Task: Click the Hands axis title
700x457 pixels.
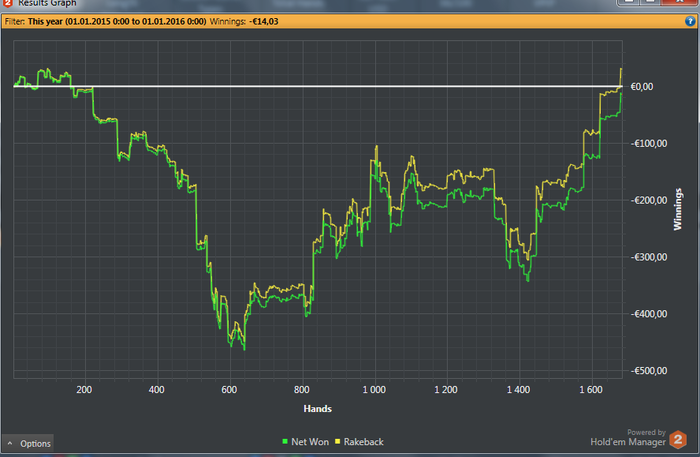Action: 317,409
